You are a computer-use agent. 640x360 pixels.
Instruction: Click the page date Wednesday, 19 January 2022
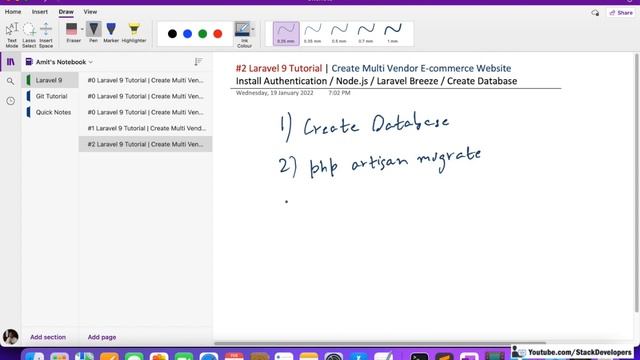coord(275,93)
